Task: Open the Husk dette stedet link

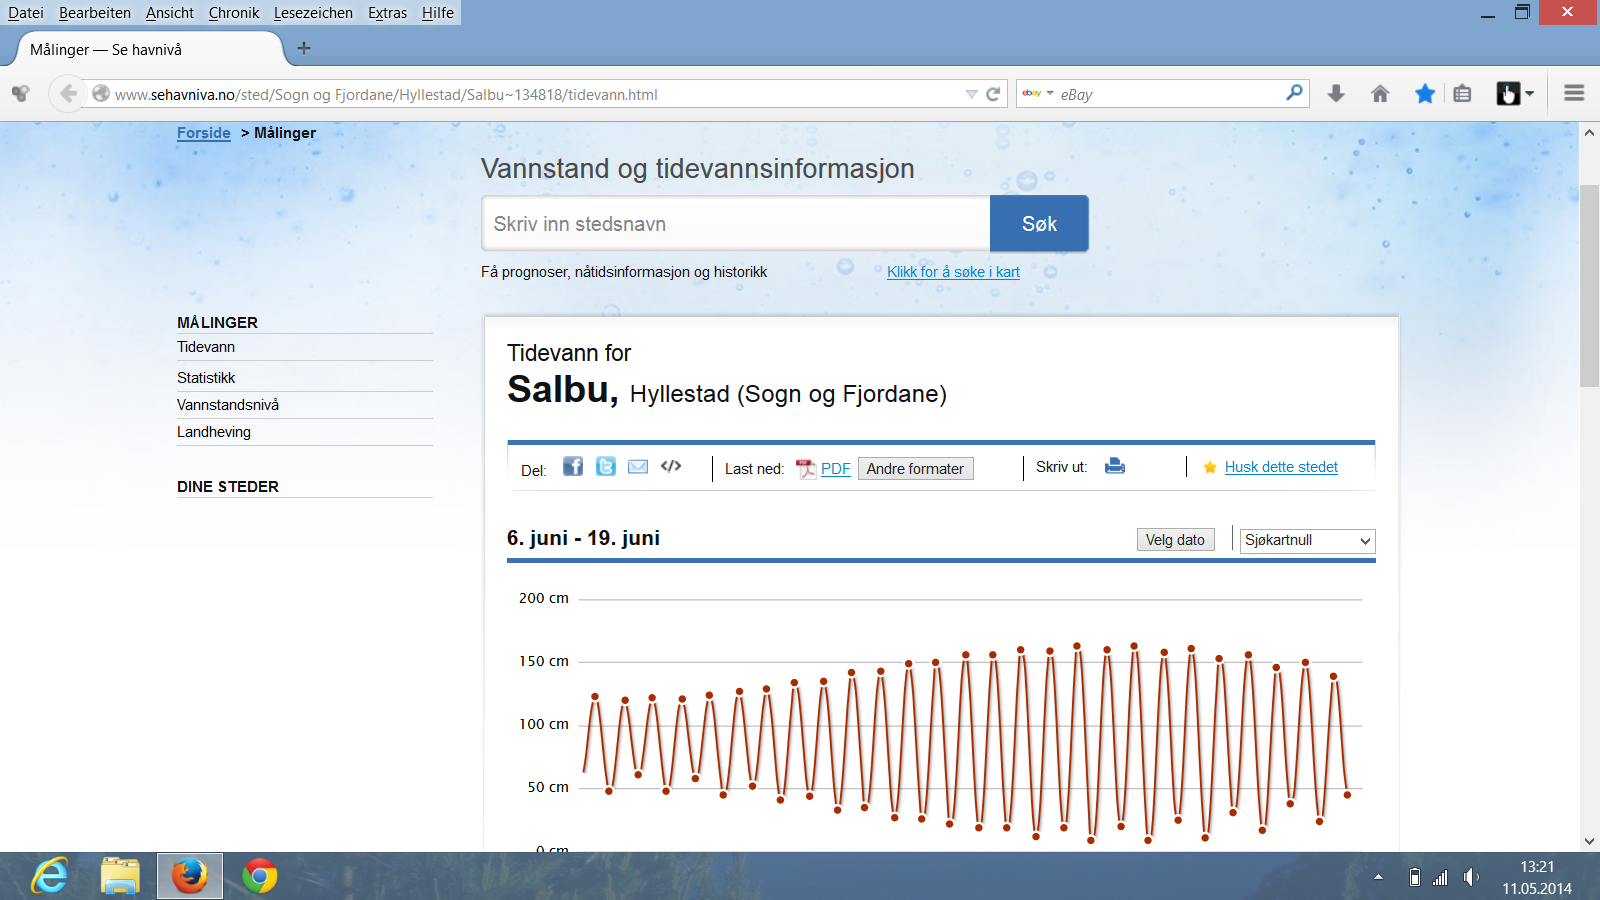Action: (x=1281, y=467)
